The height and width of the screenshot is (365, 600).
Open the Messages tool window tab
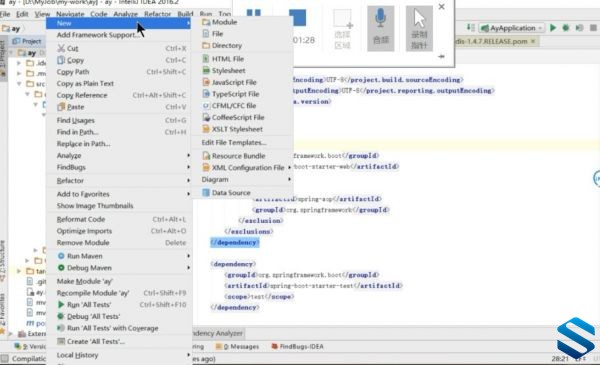click(x=237, y=347)
